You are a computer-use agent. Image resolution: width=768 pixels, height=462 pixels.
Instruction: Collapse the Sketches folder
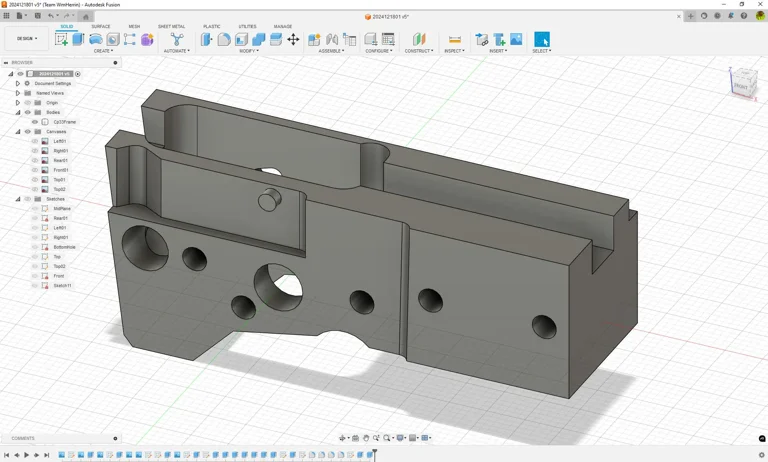(x=18, y=199)
